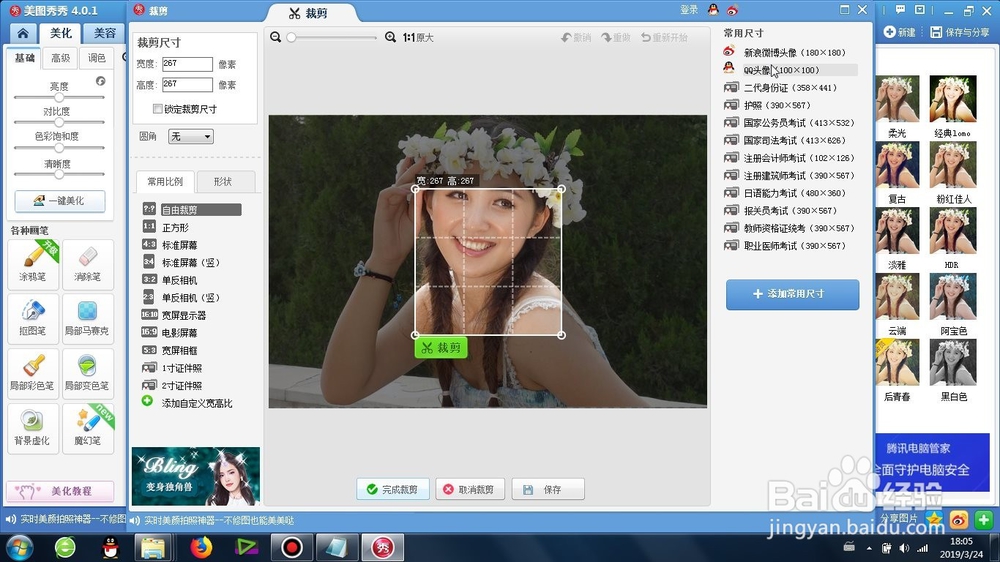Switch to the 美化 tab
Screen dimensions: 1000x562
[x=61, y=33]
